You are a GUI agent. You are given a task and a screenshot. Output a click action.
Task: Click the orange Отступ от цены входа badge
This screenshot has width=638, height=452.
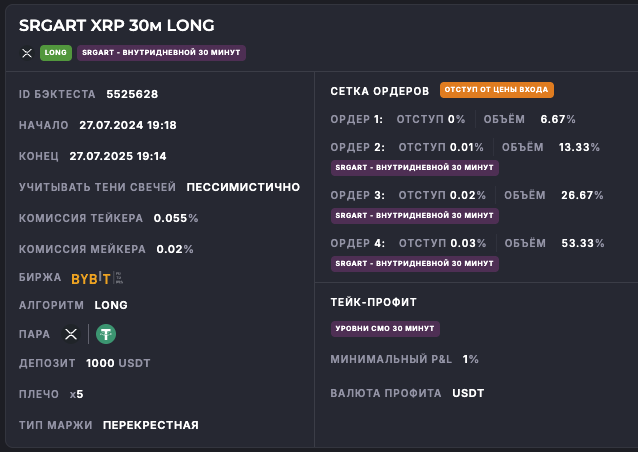coord(496,90)
